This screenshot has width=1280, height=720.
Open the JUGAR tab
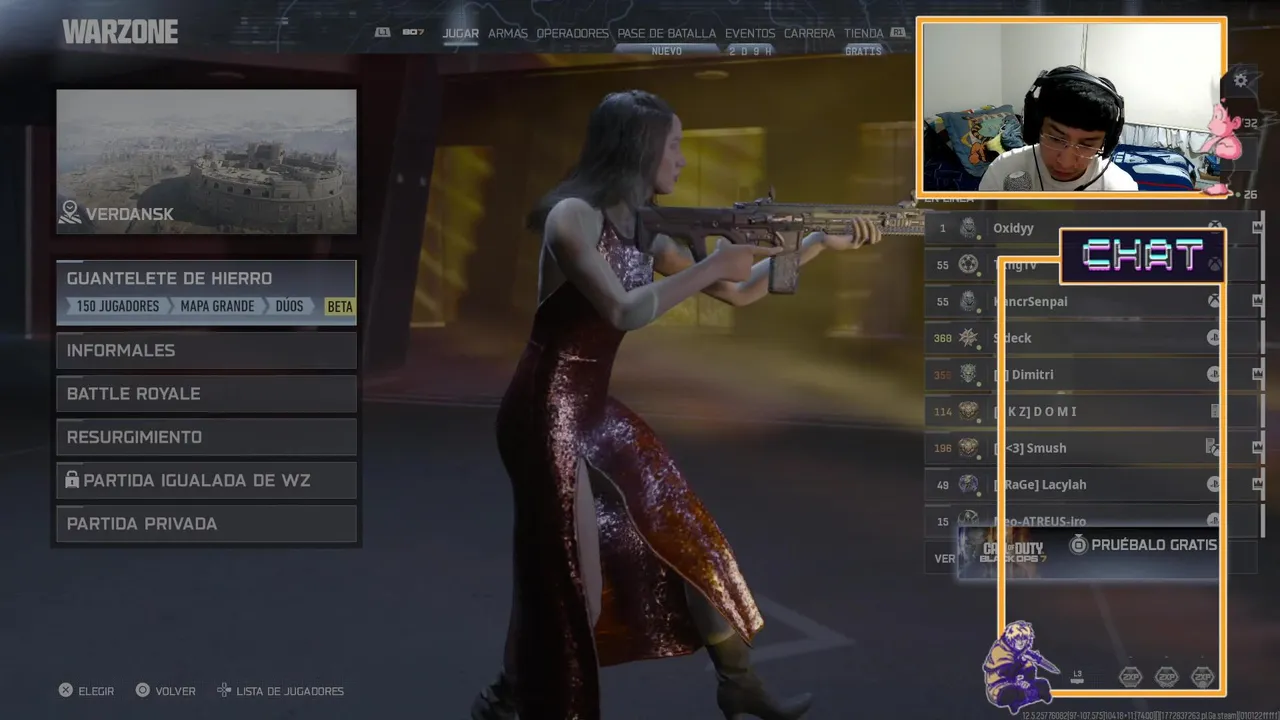click(x=461, y=33)
